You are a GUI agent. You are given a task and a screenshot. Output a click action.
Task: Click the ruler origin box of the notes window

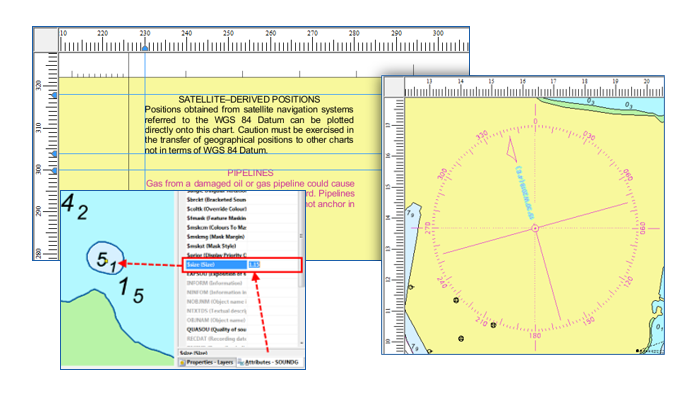click(x=47, y=39)
